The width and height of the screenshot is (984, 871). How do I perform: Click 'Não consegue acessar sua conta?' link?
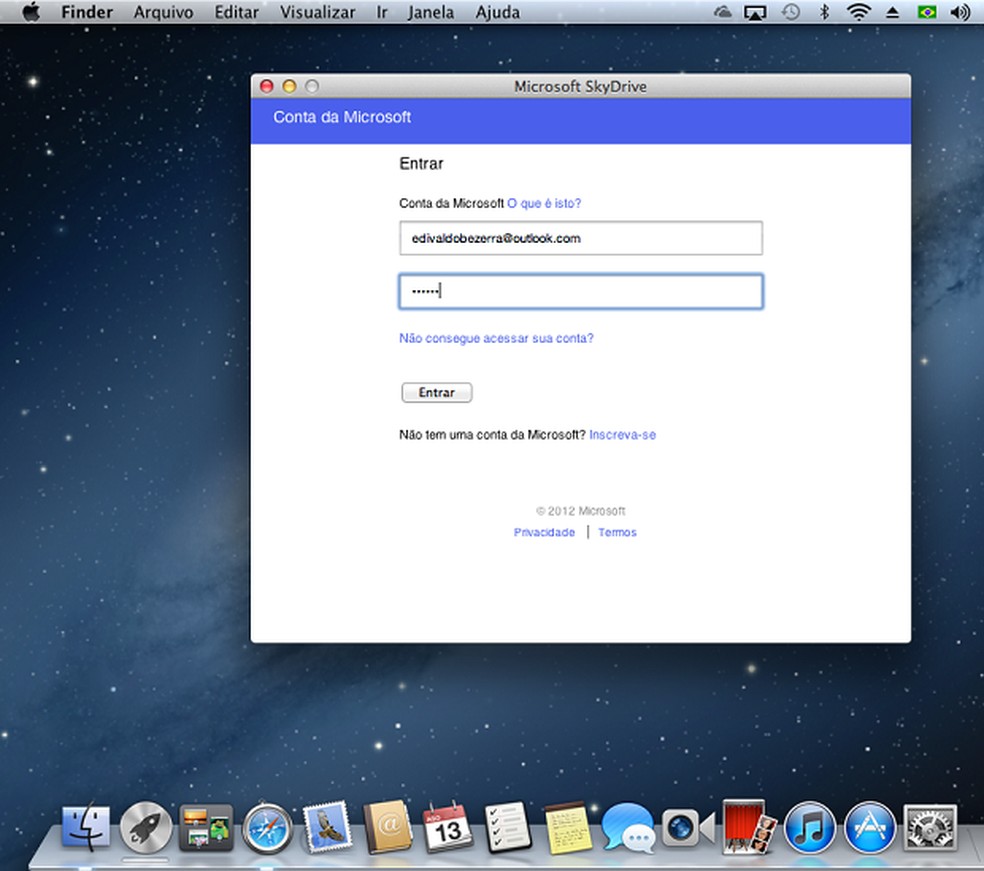pos(496,338)
